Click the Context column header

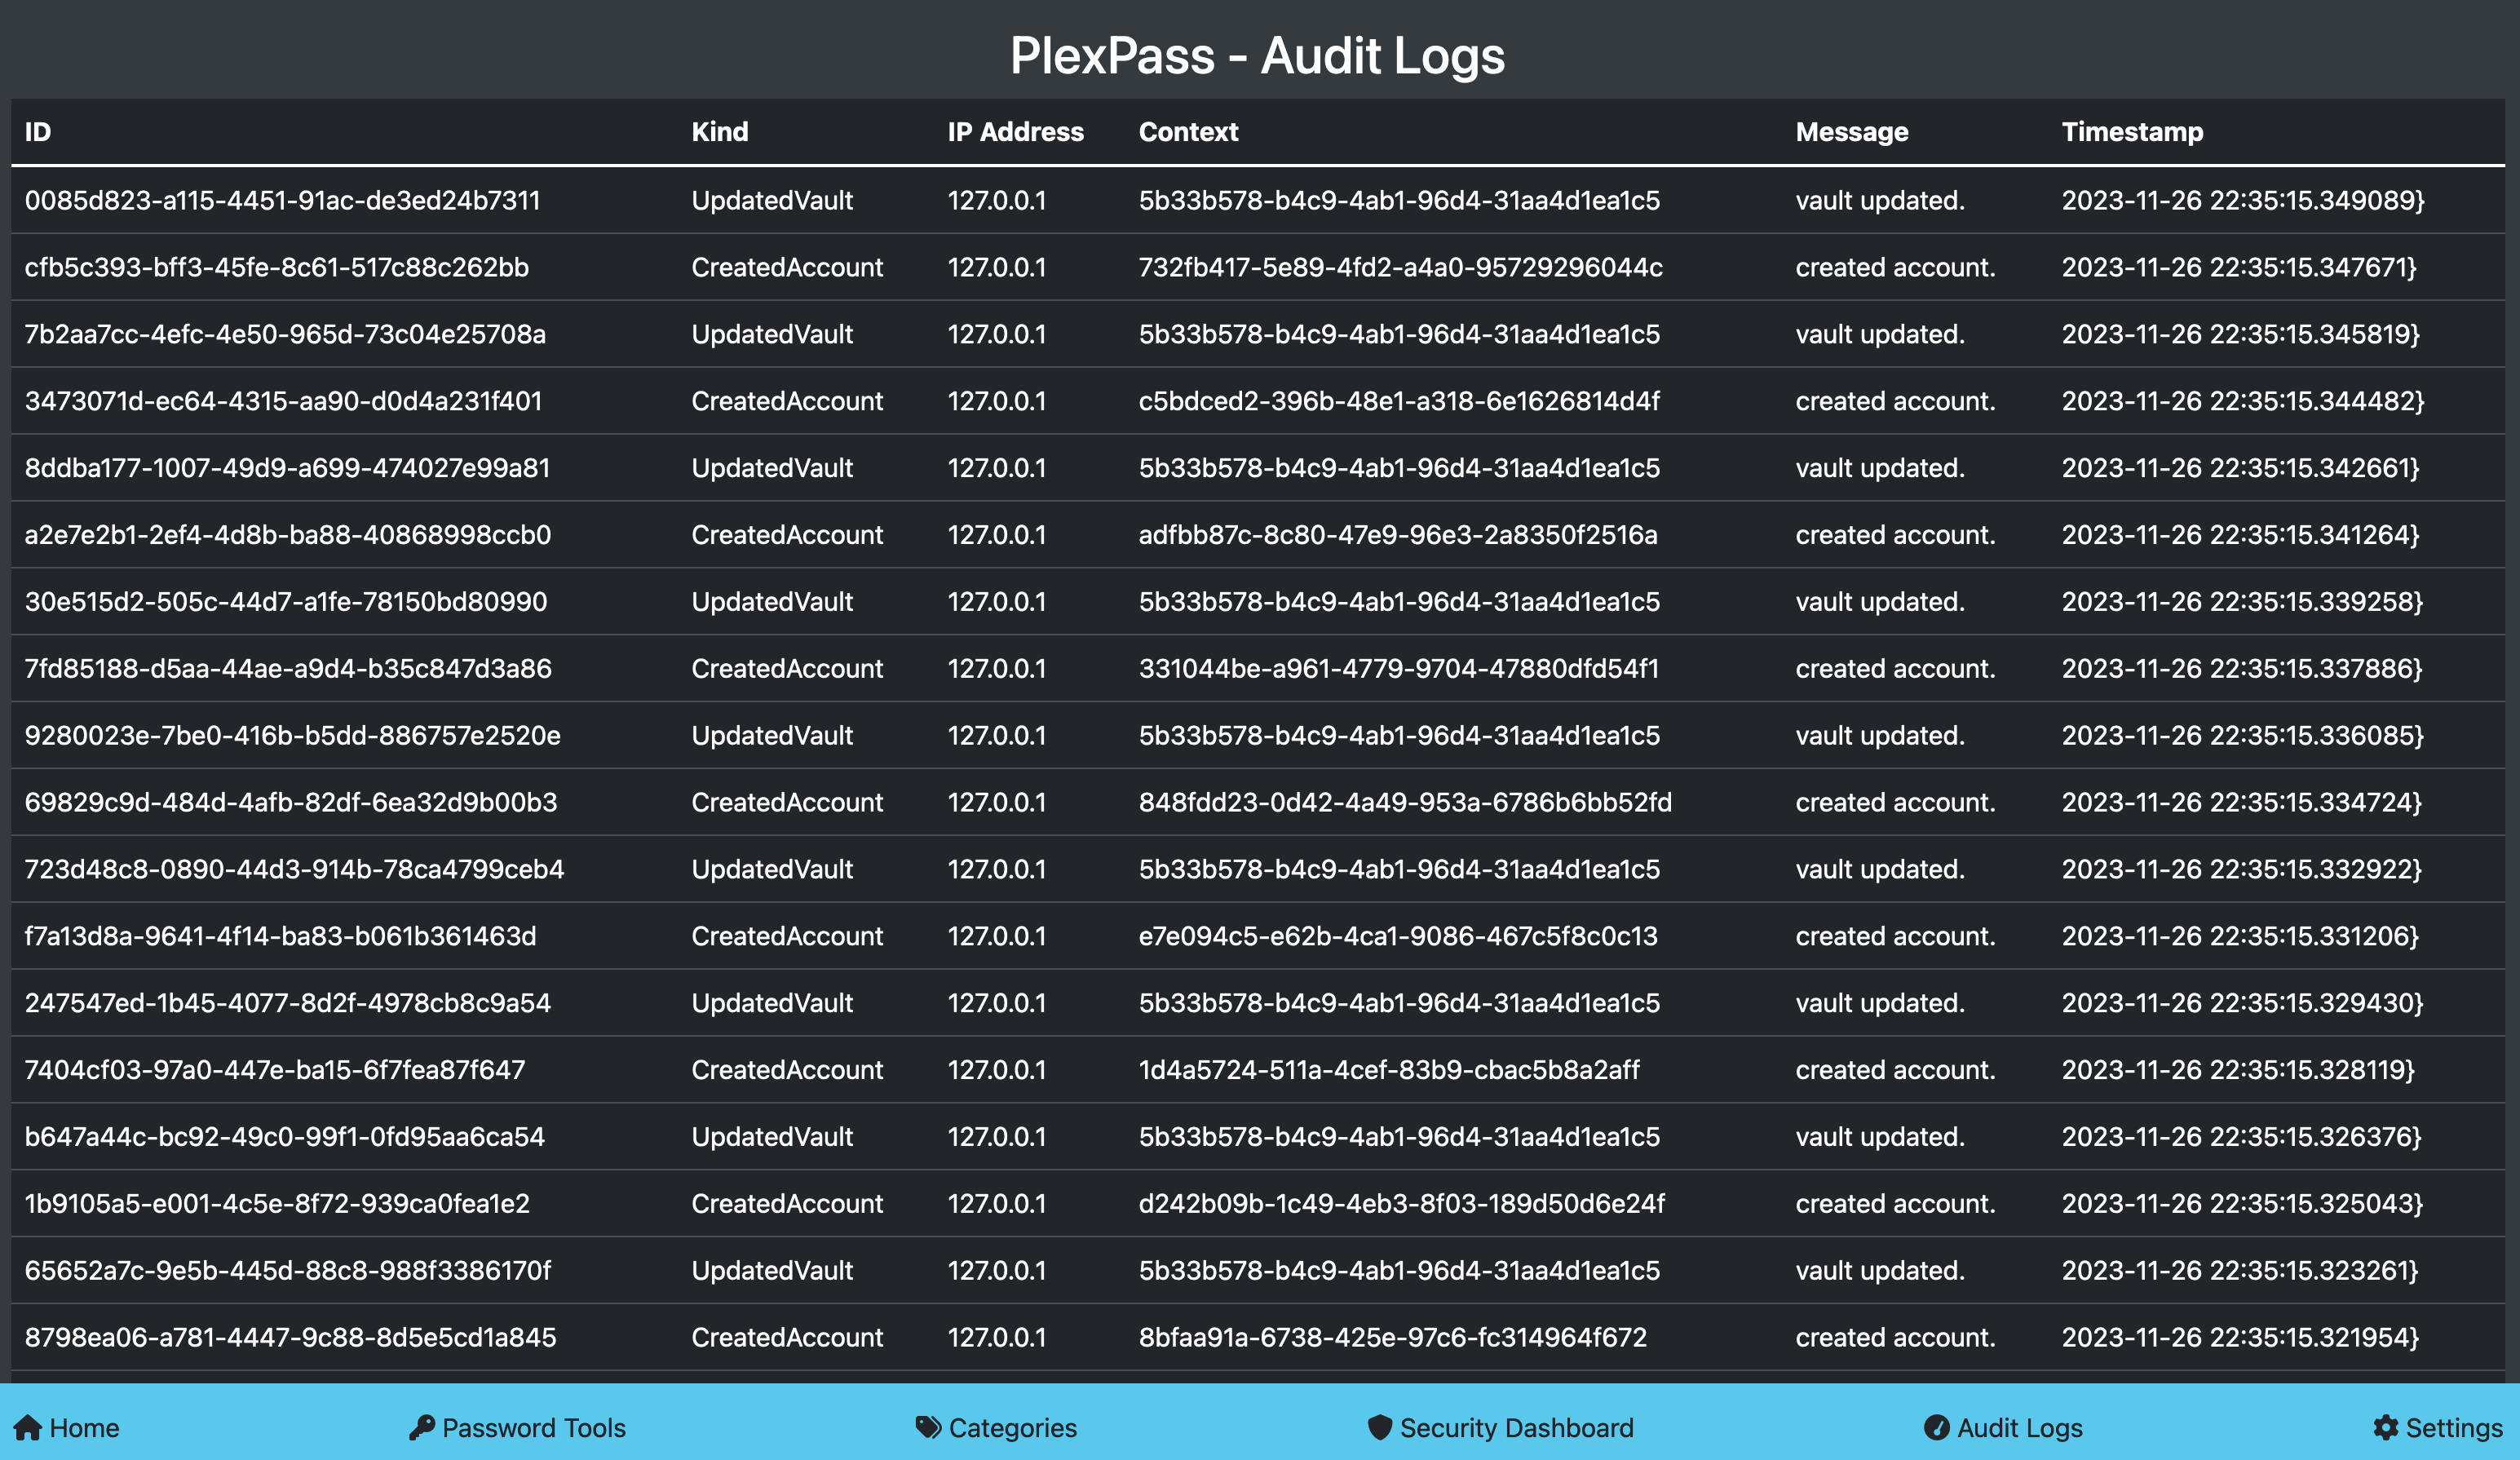[1188, 132]
